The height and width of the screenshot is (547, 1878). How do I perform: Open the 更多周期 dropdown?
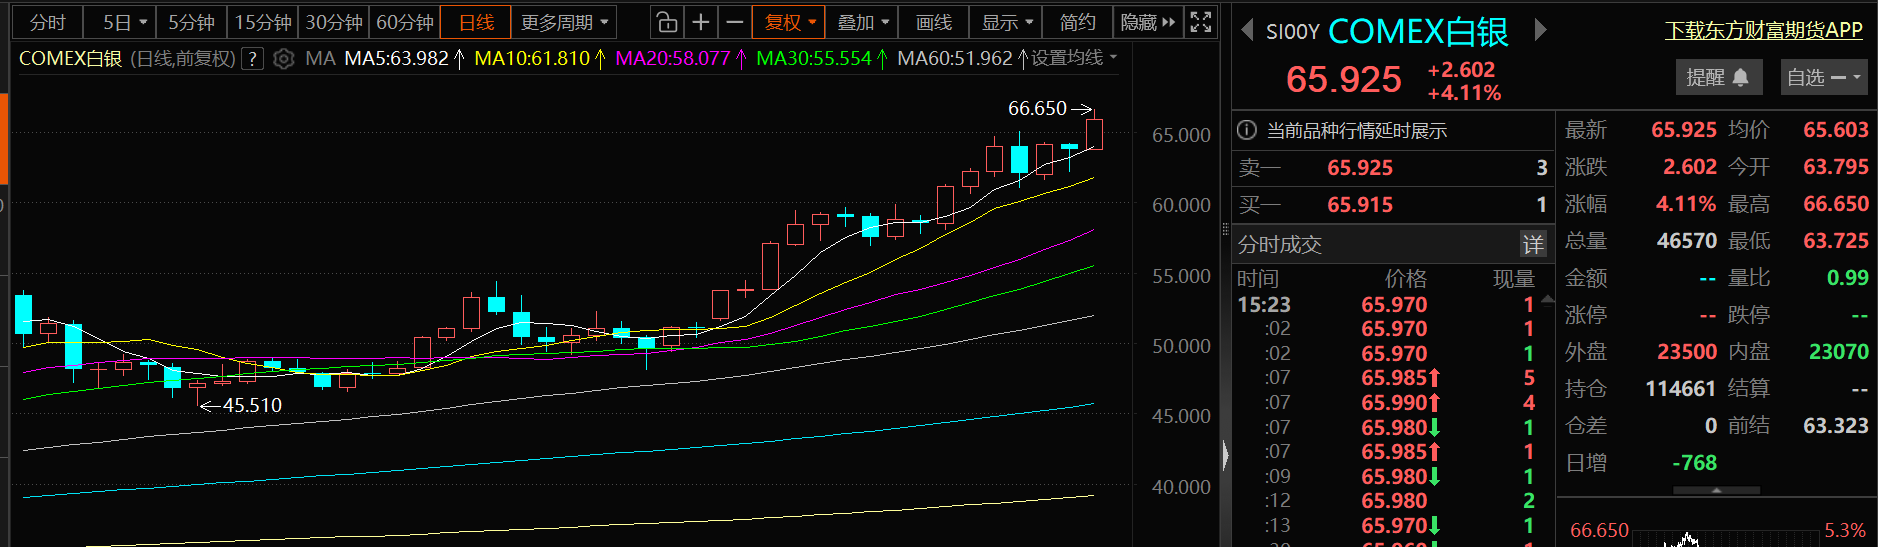pyautogui.click(x=564, y=22)
